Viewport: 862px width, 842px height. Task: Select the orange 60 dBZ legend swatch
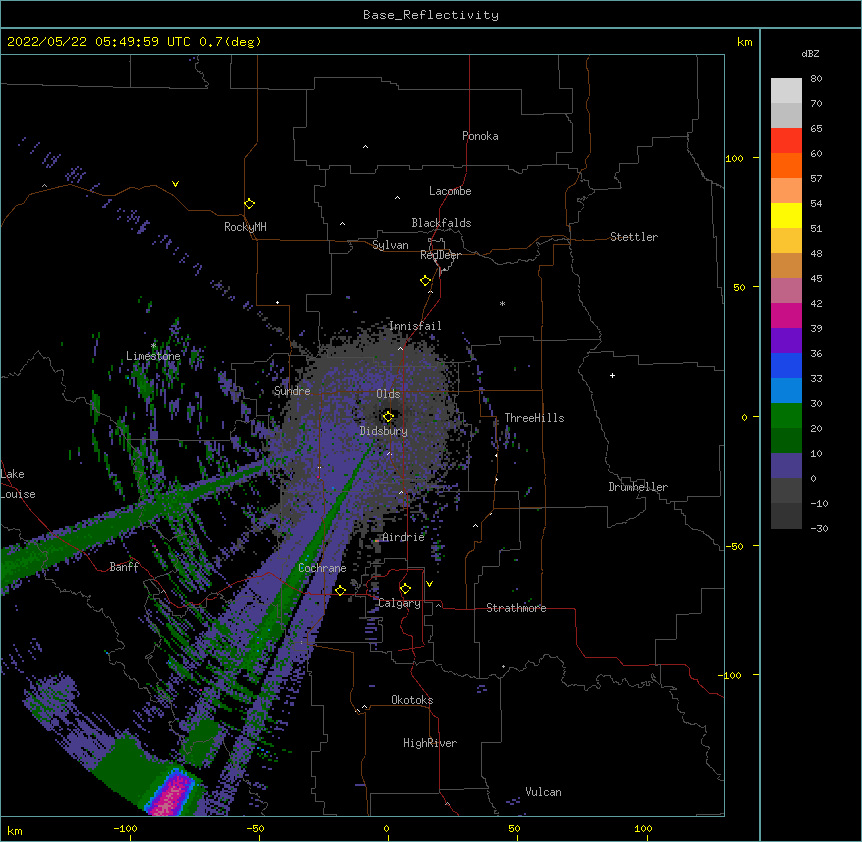(786, 165)
